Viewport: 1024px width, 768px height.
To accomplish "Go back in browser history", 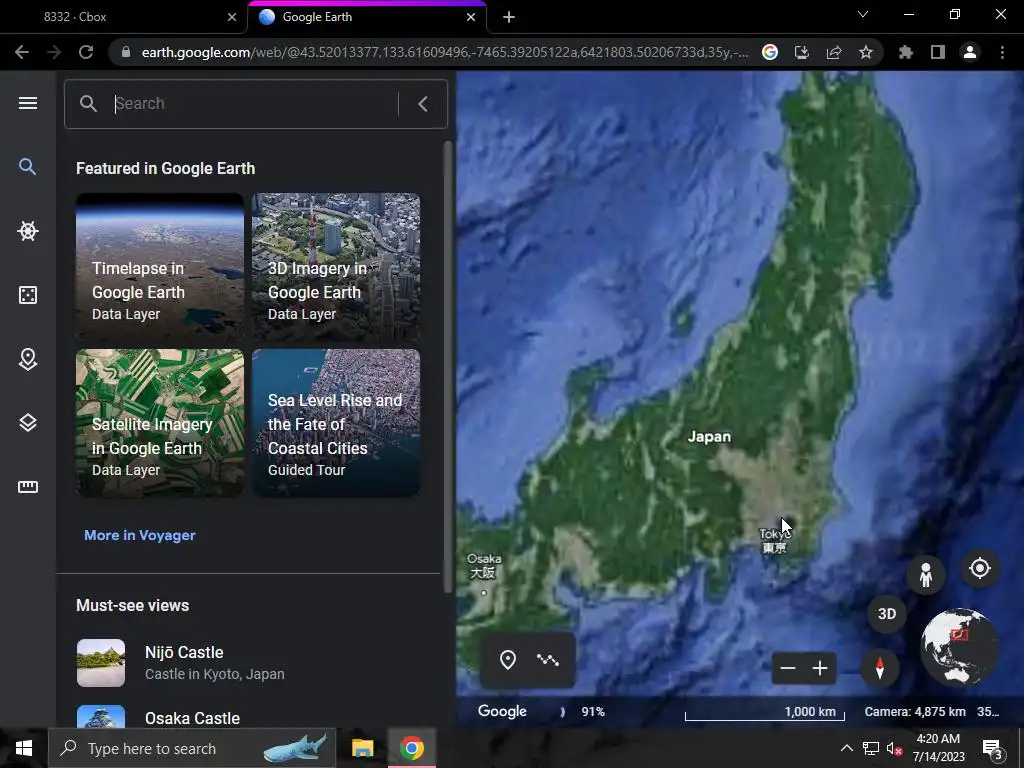I will point(22,52).
